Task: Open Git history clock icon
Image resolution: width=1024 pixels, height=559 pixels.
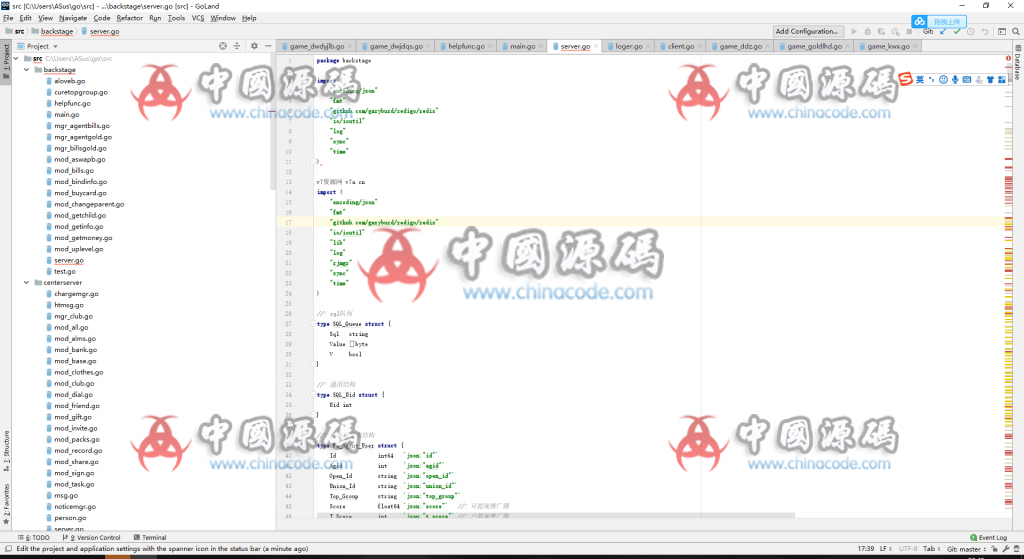Action: tap(970, 31)
